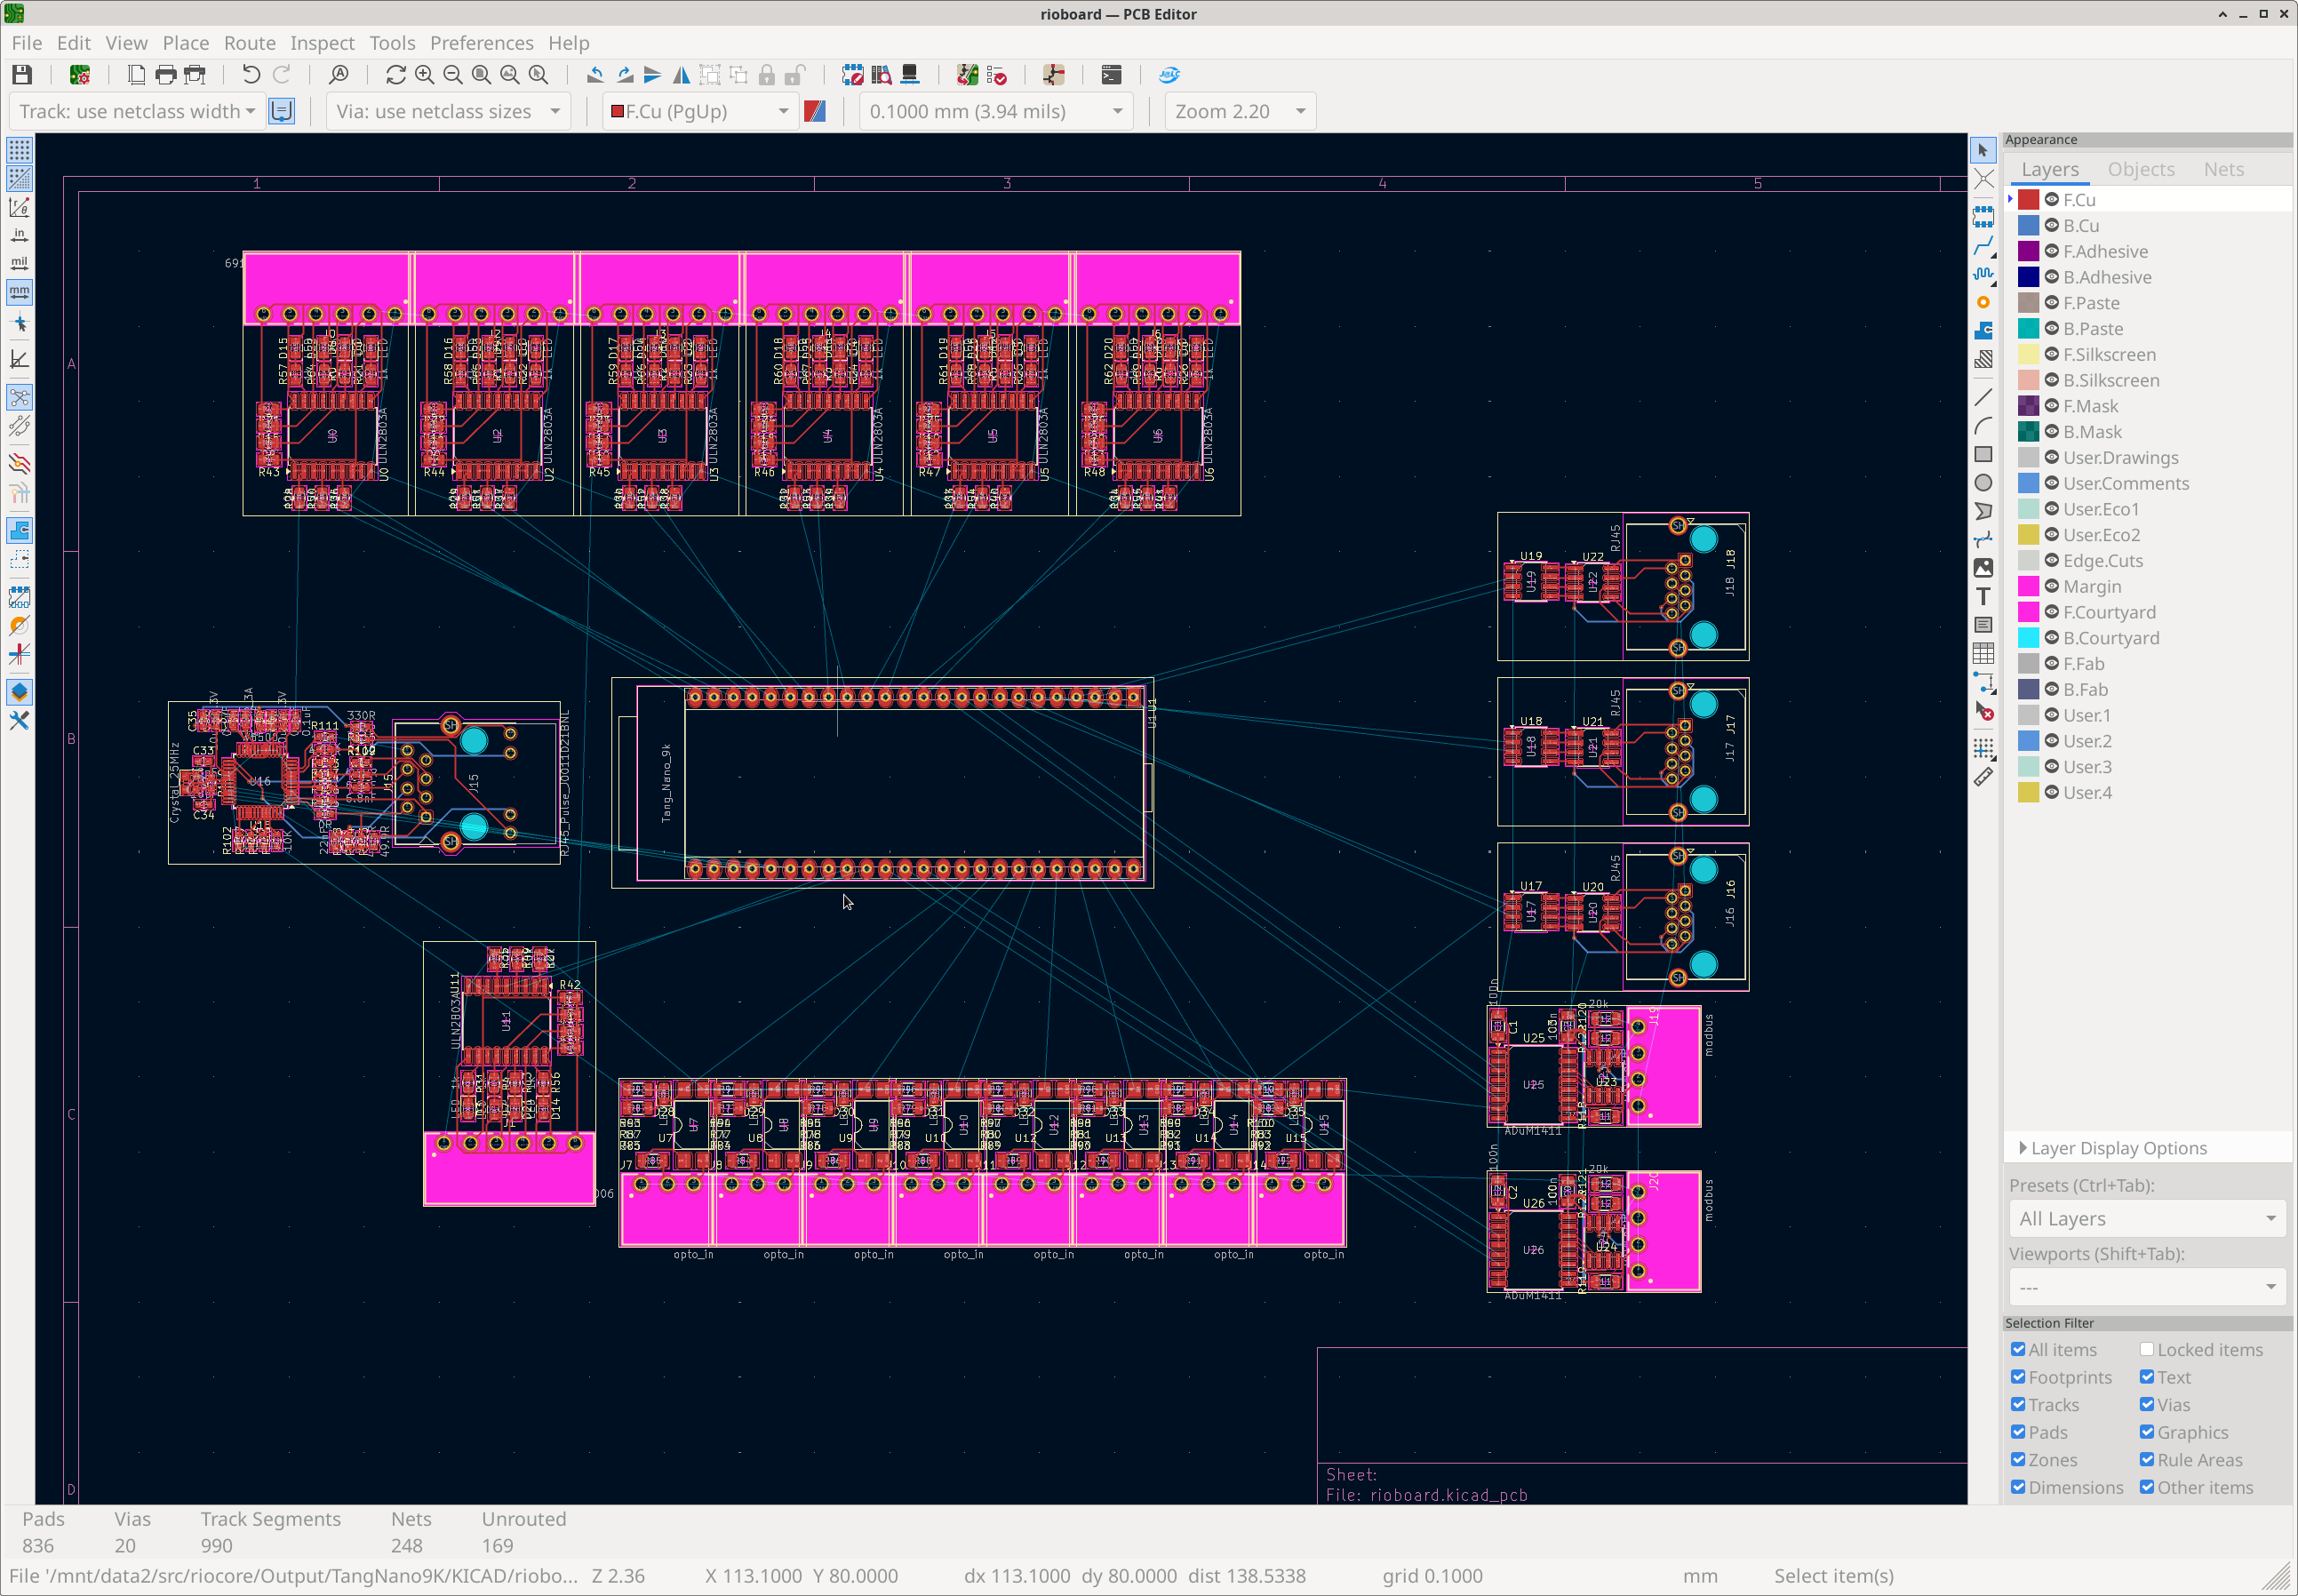Click the Undo icon
Screen dimensions: 2298x1596
(x=251, y=75)
